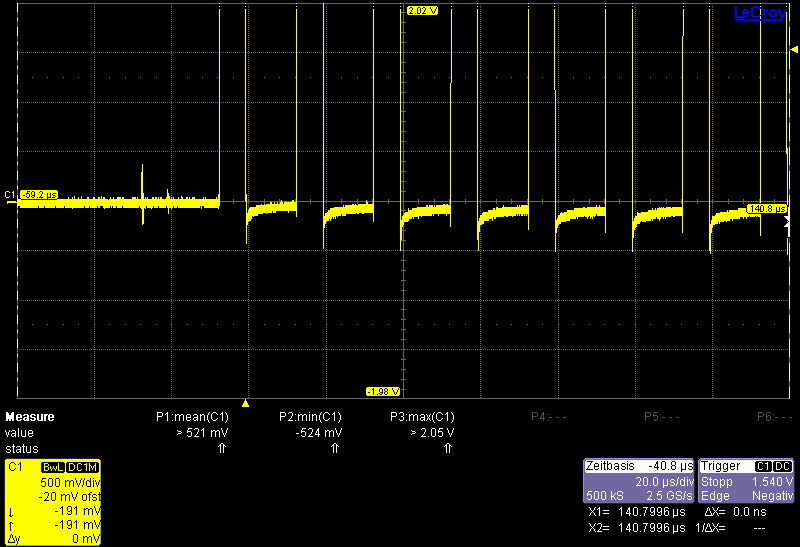Click the status arrow under P1
800x547 pixels.
pos(222,448)
